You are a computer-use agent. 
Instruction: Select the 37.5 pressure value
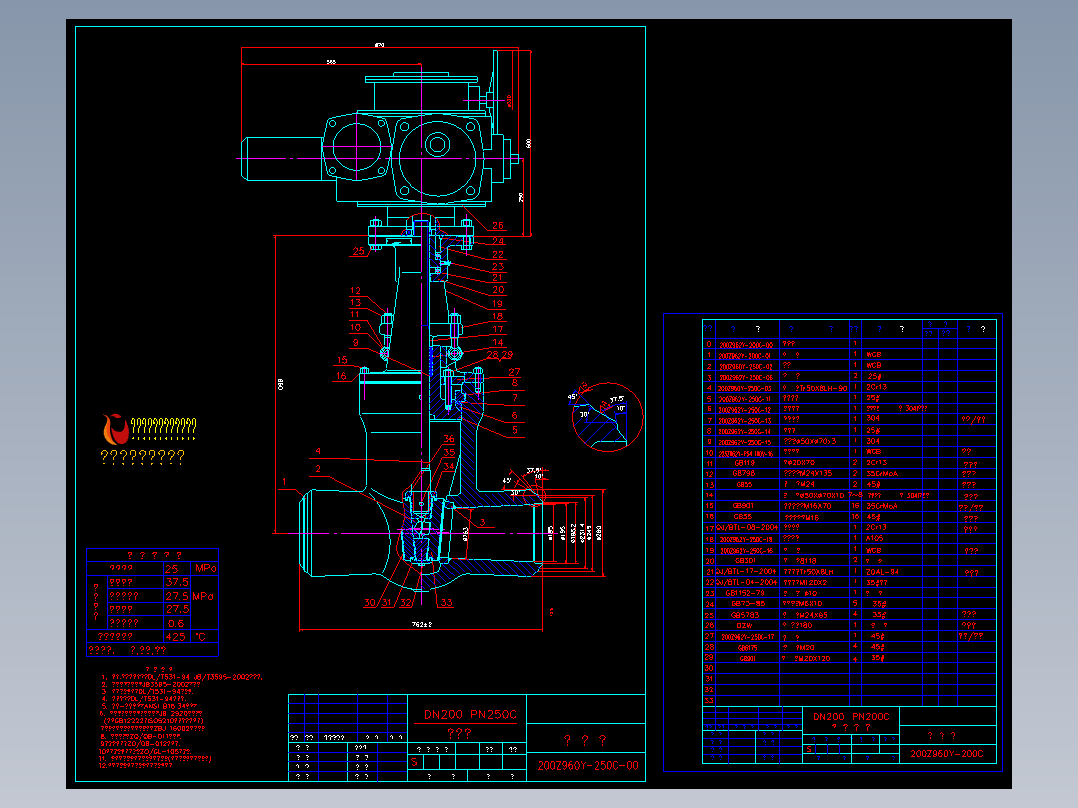(x=177, y=582)
